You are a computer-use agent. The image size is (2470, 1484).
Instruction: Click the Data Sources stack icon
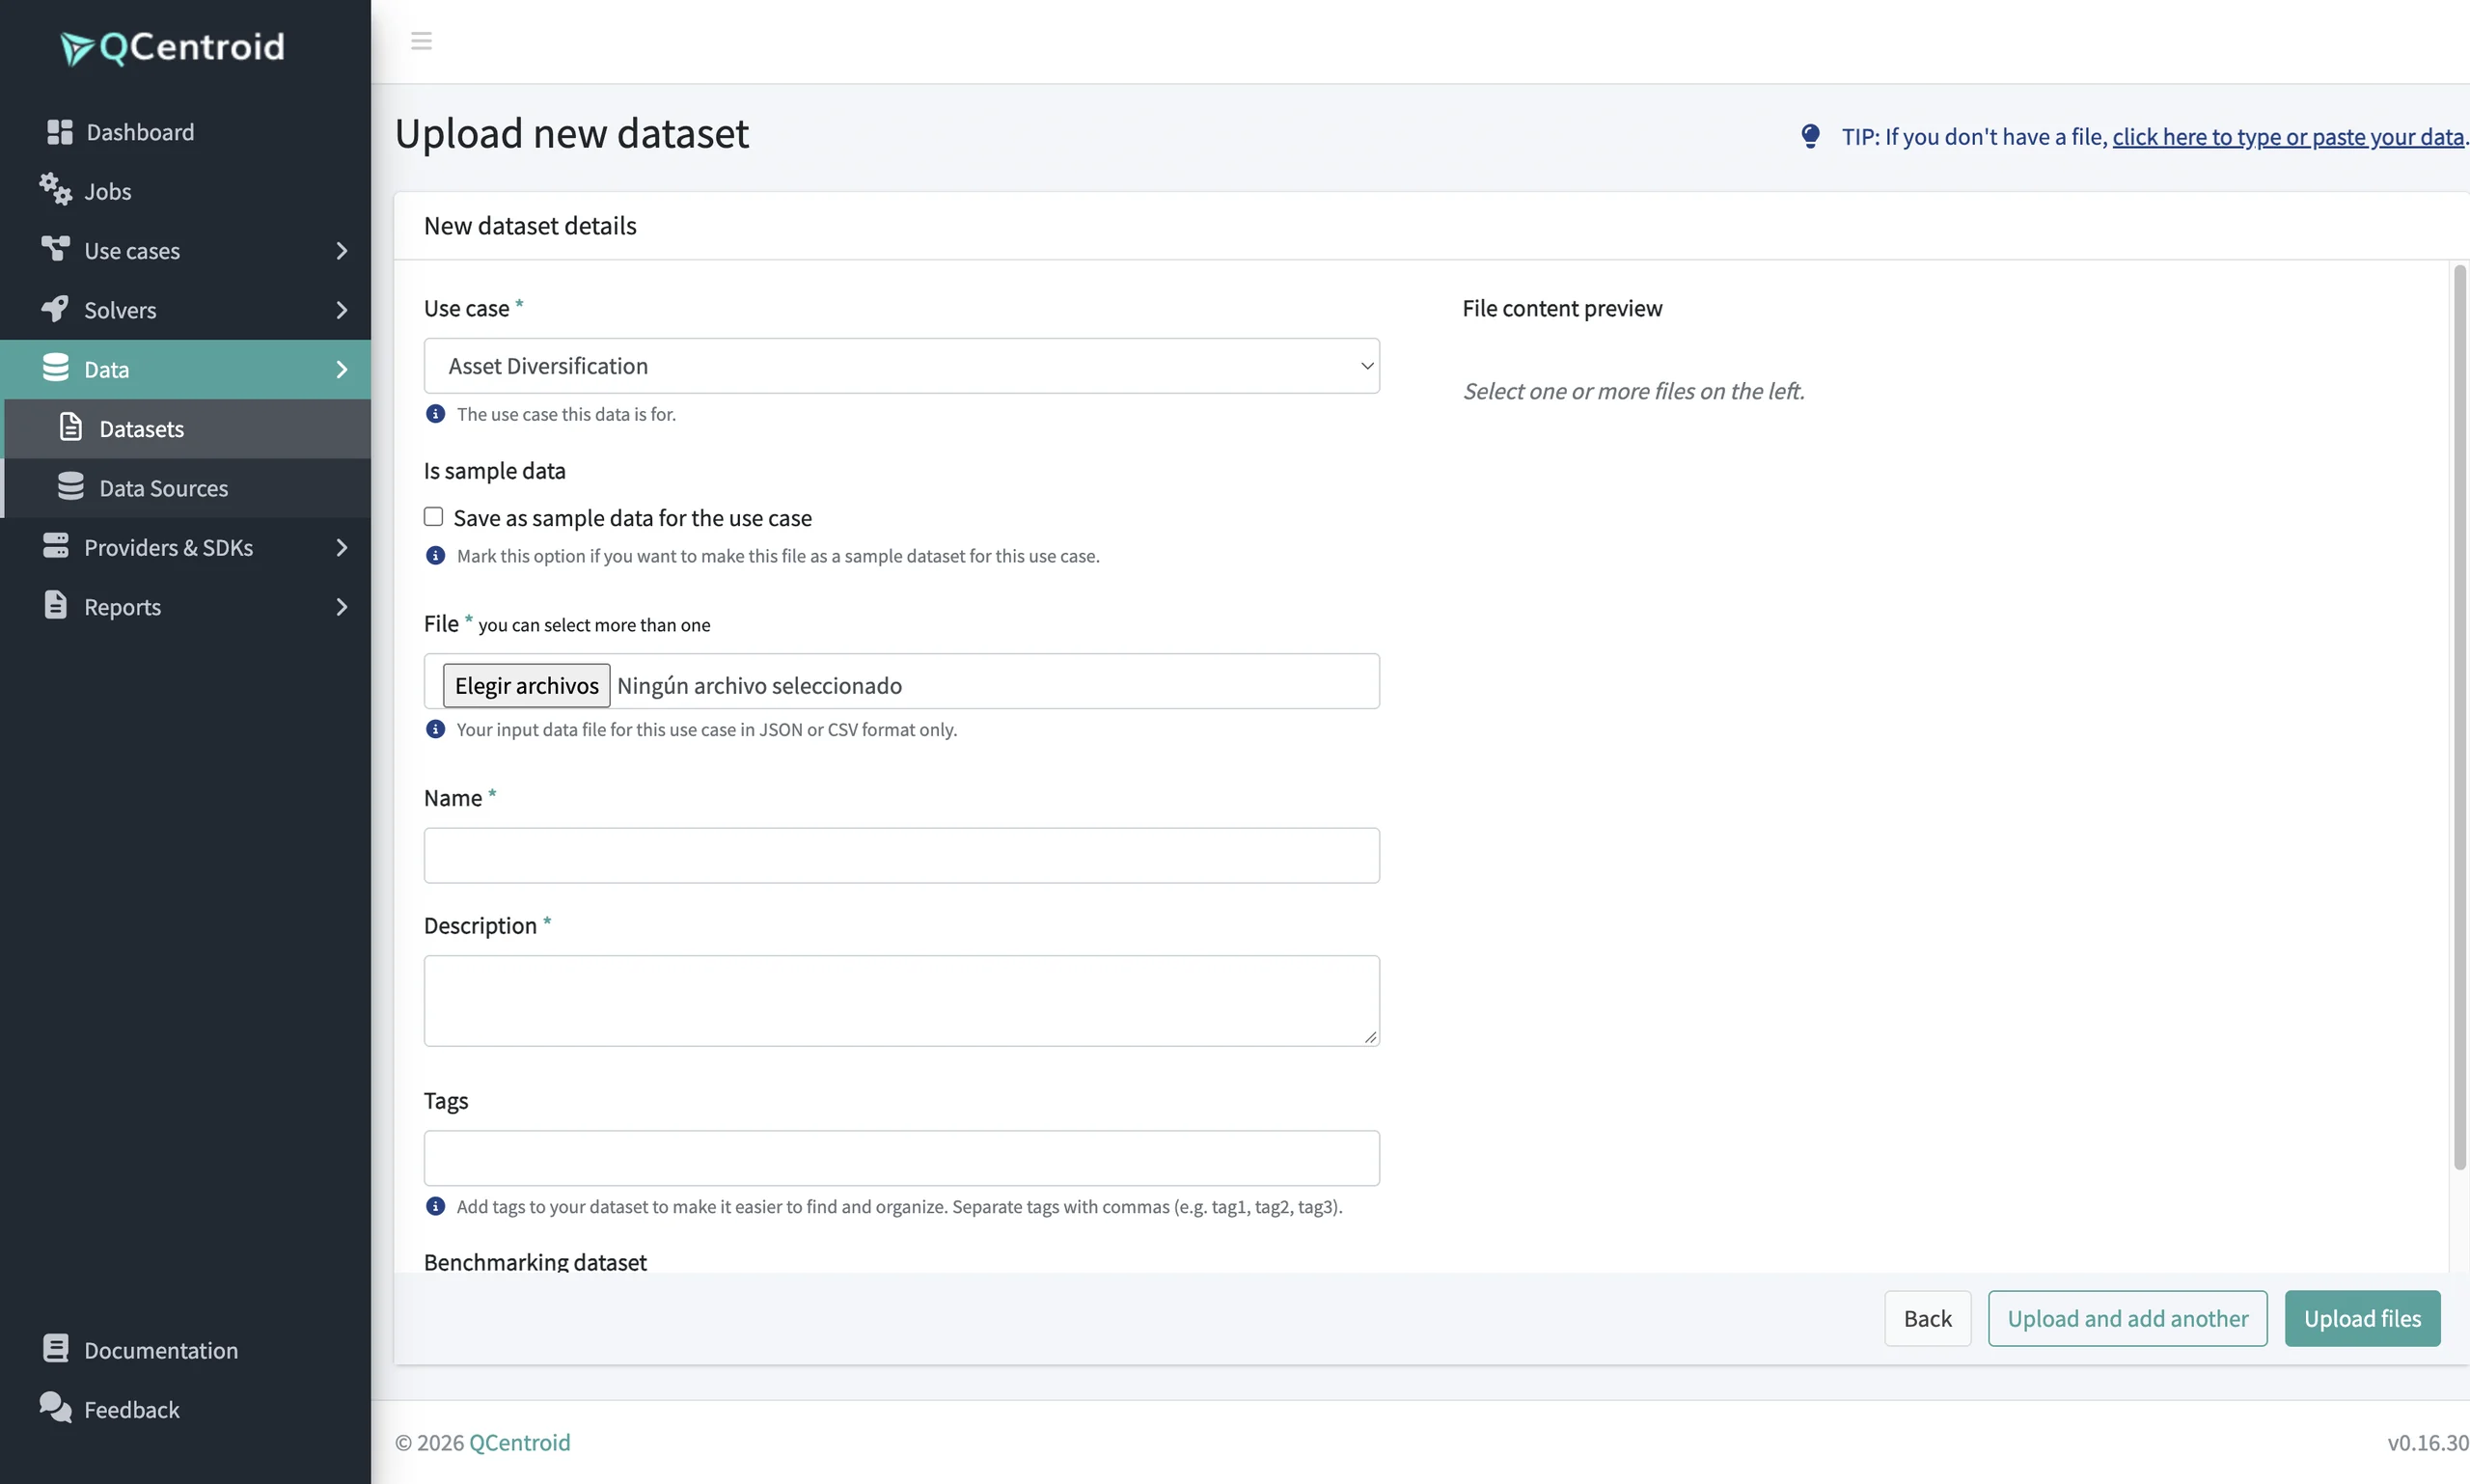(70, 486)
